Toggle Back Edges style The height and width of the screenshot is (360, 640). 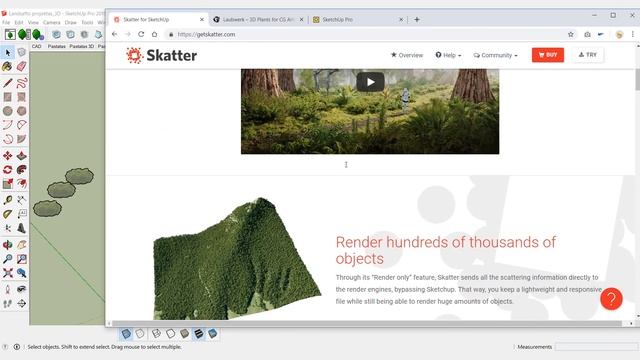click(140, 334)
